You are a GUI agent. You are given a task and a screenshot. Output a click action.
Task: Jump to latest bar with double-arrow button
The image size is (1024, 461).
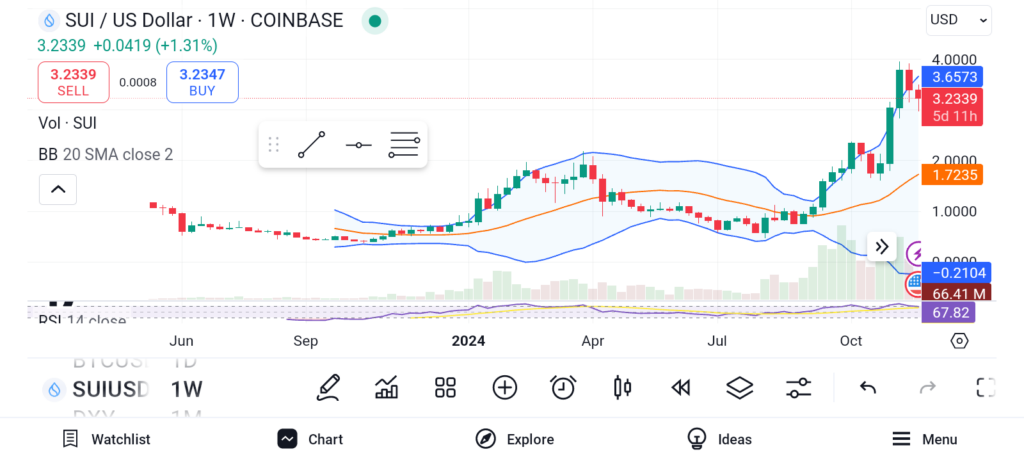(x=882, y=246)
